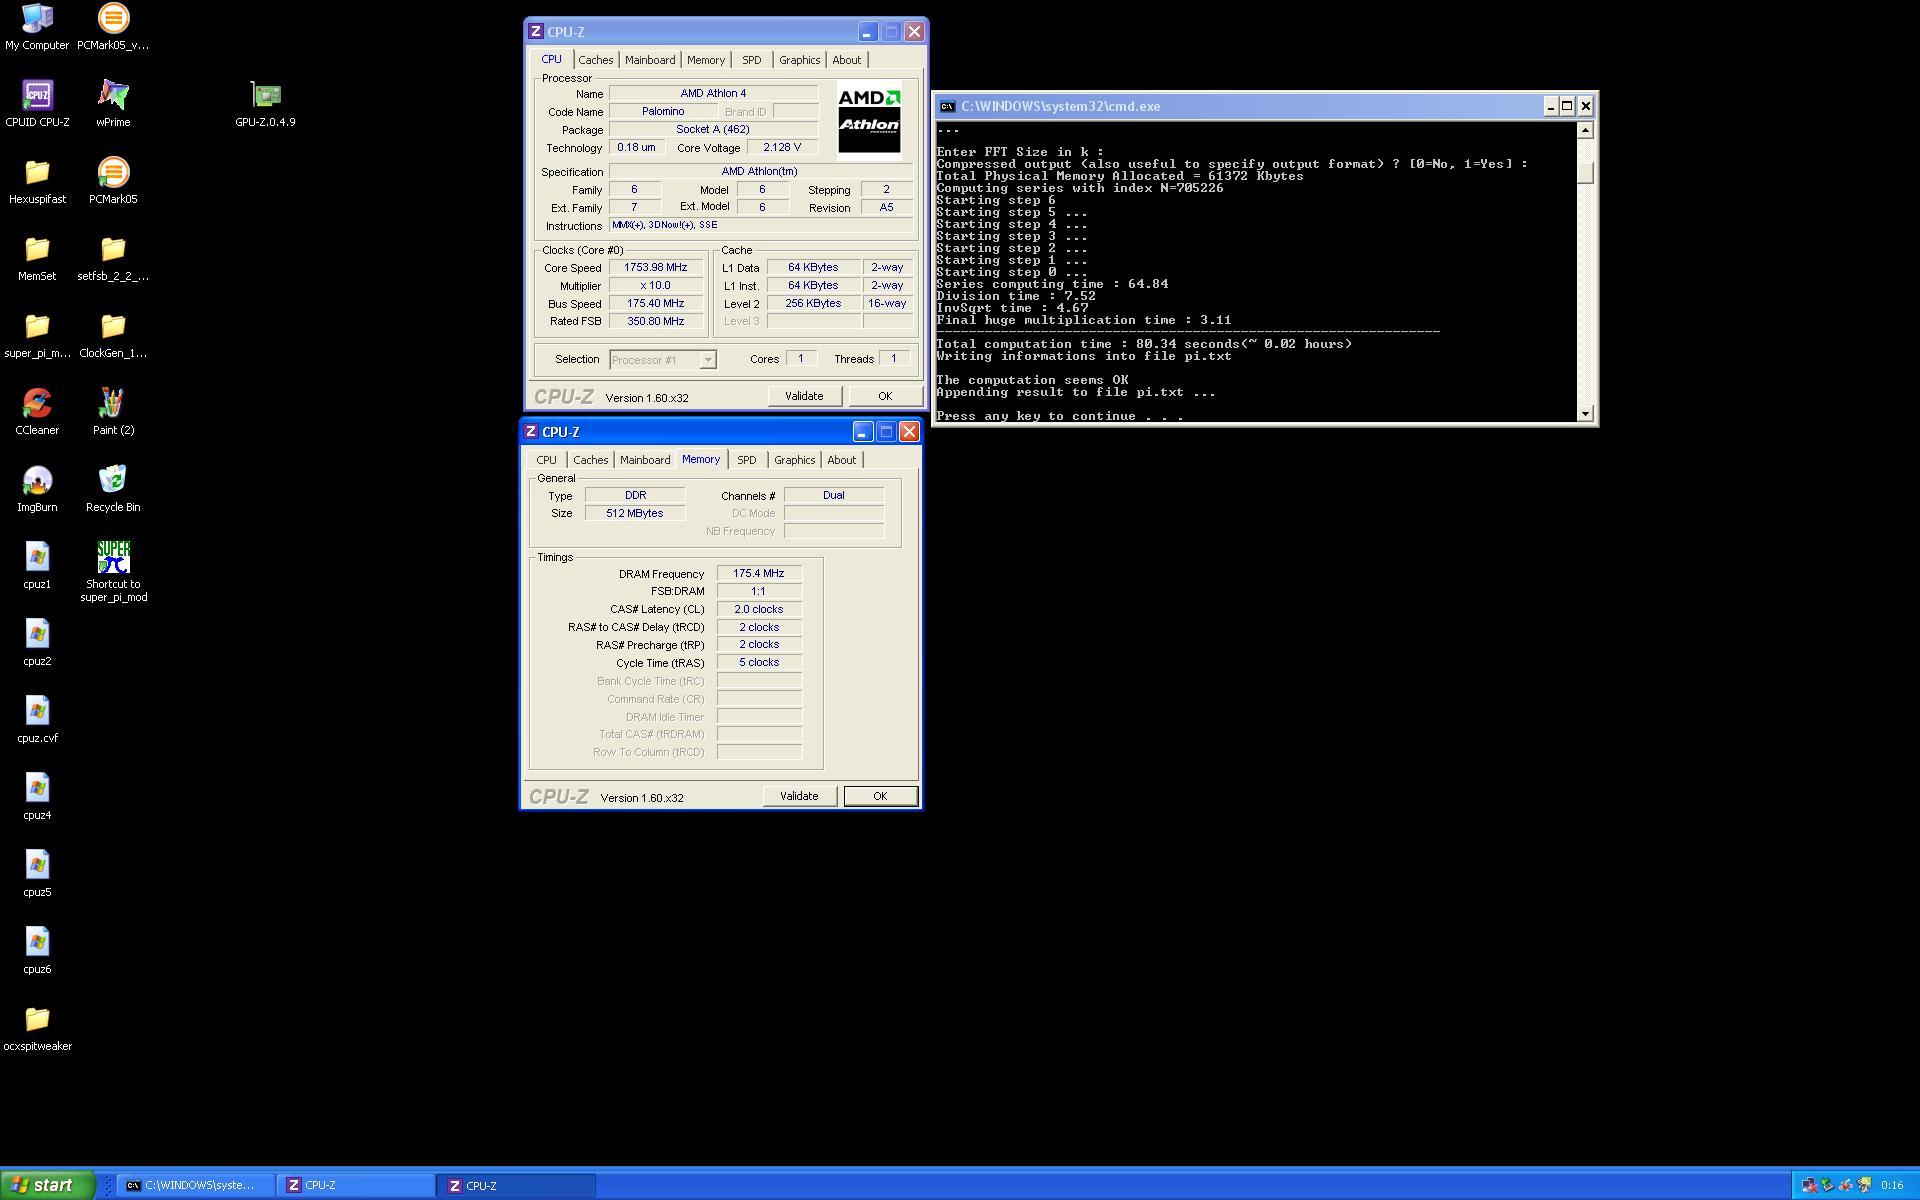Click "Total computation time : 80.34 seconds" line

point(1144,344)
